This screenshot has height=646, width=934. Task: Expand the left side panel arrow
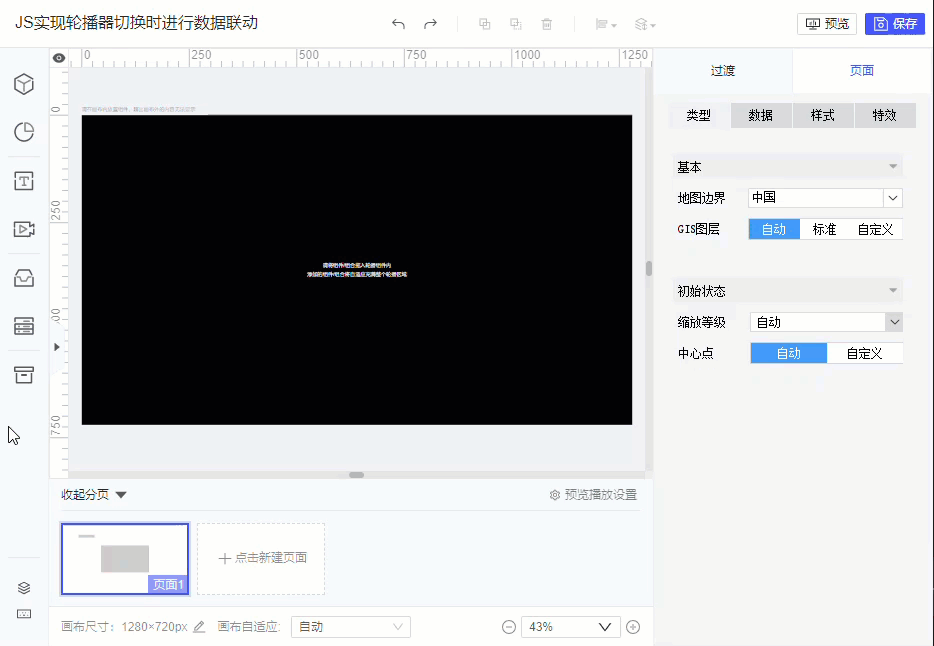[57, 347]
